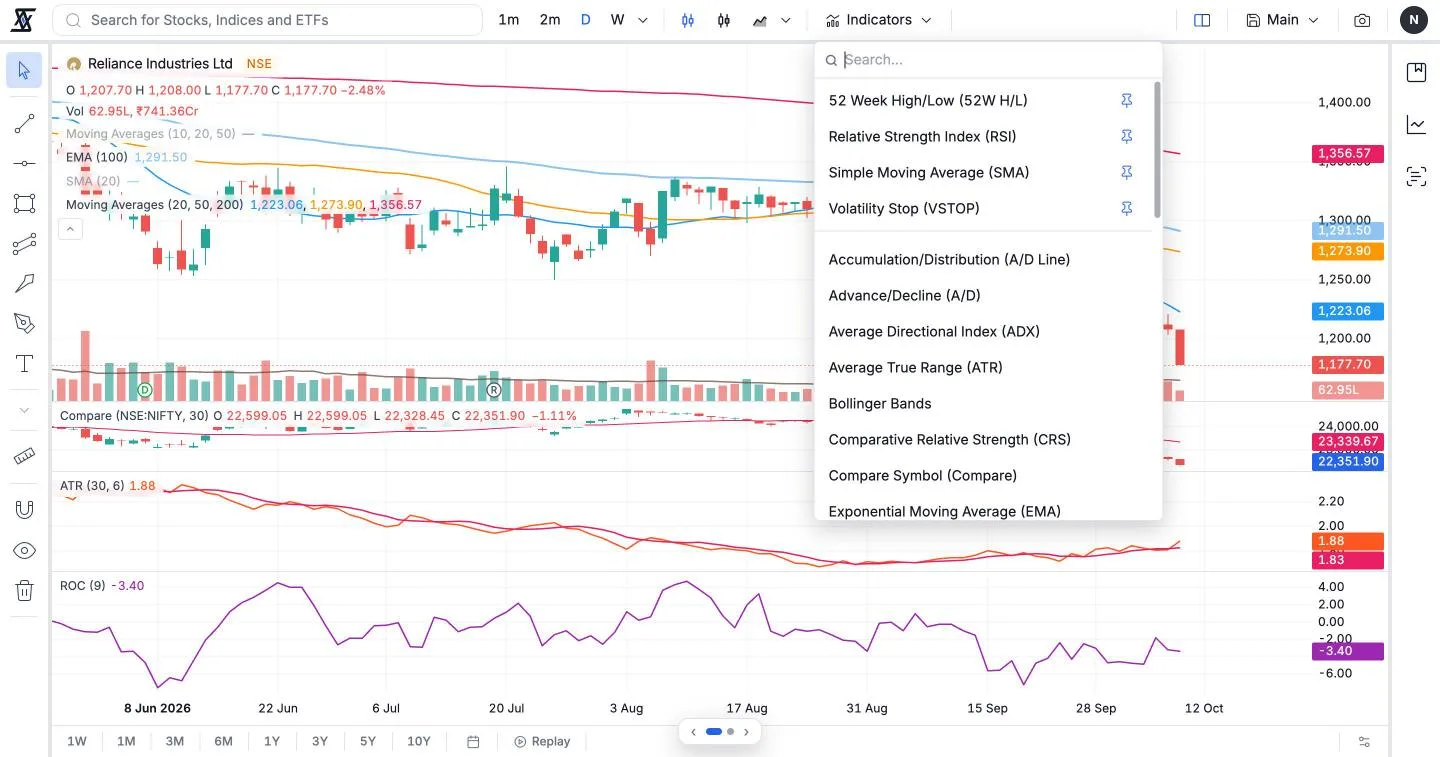
Task: Set chart range to 10Y
Action: 419,741
